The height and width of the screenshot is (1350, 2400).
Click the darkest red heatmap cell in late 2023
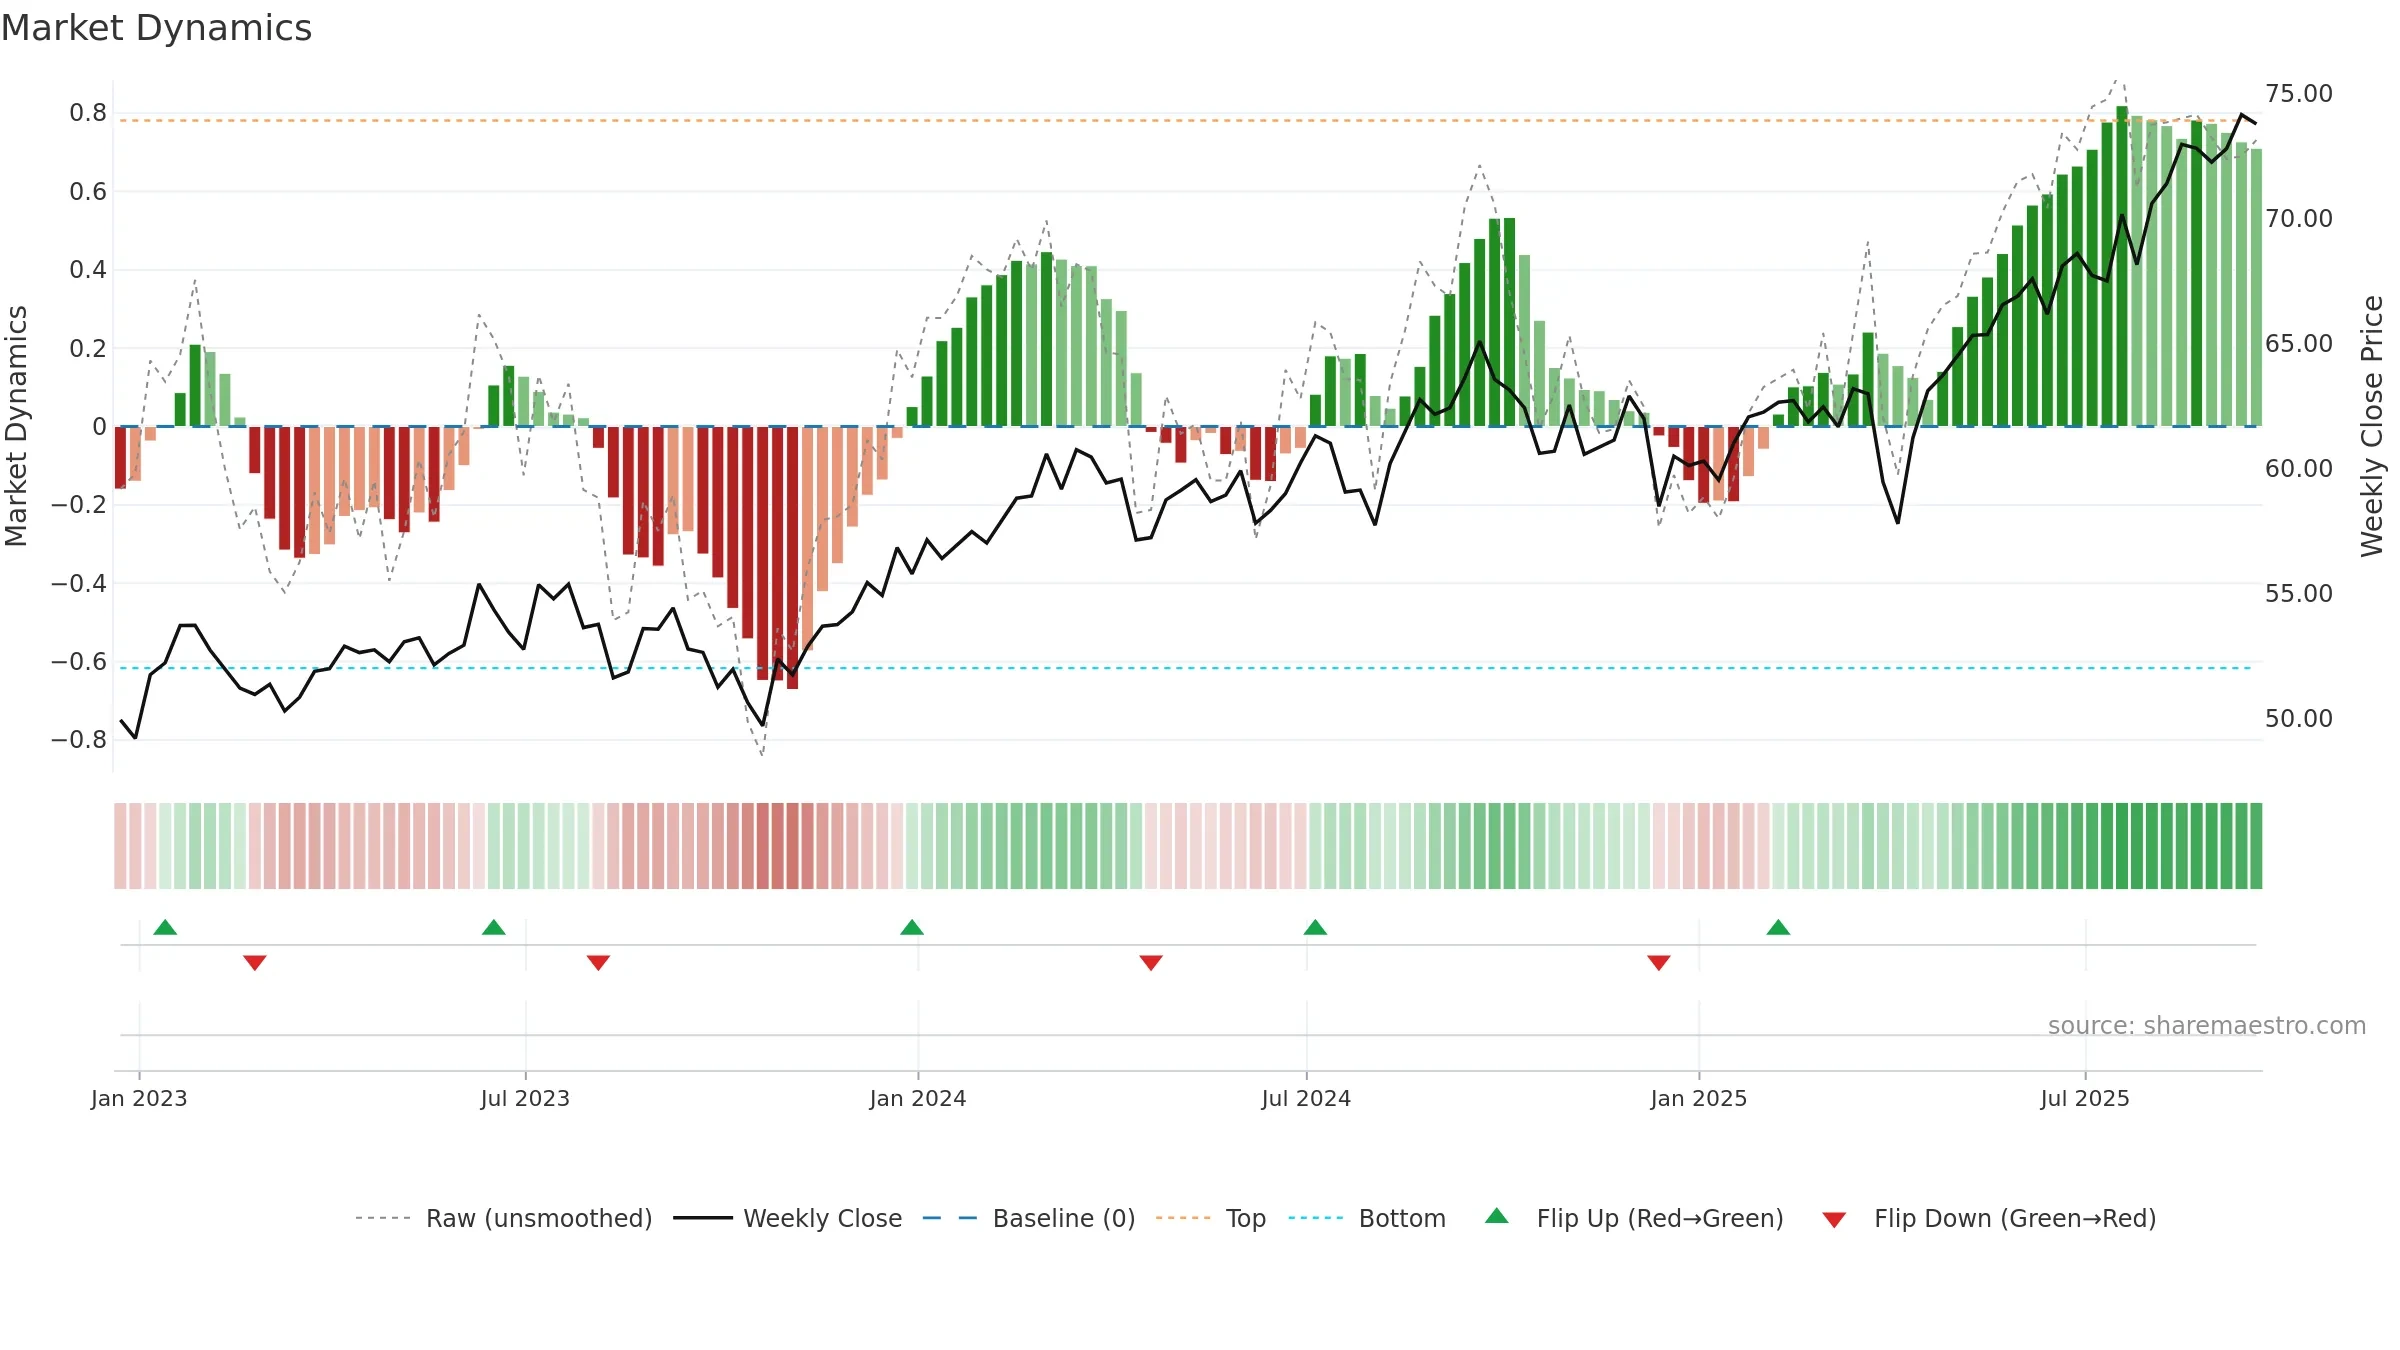click(x=792, y=846)
